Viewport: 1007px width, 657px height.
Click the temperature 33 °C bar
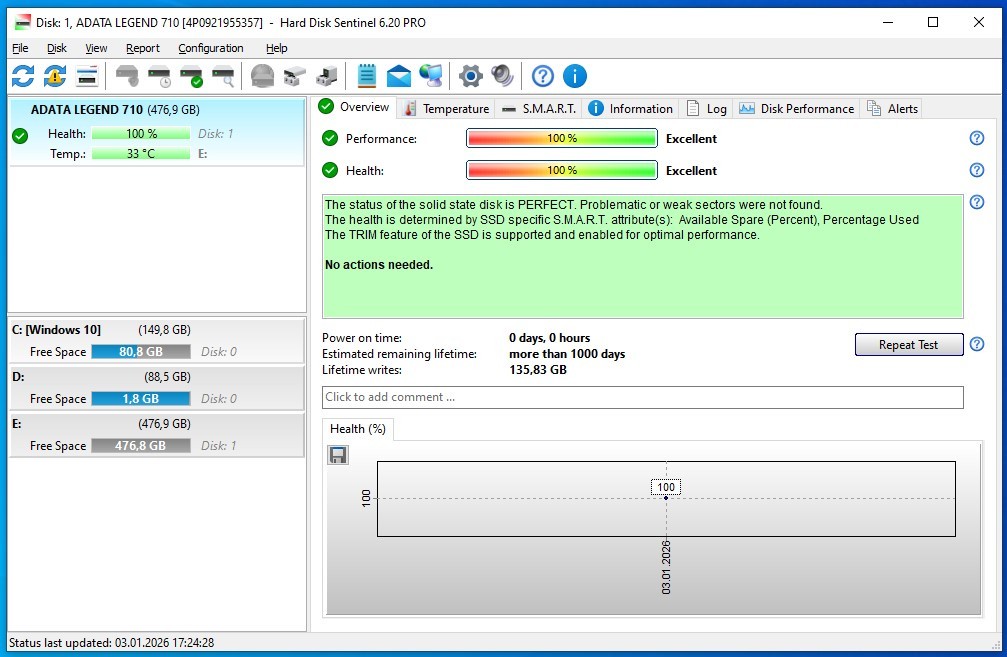[141, 153]
